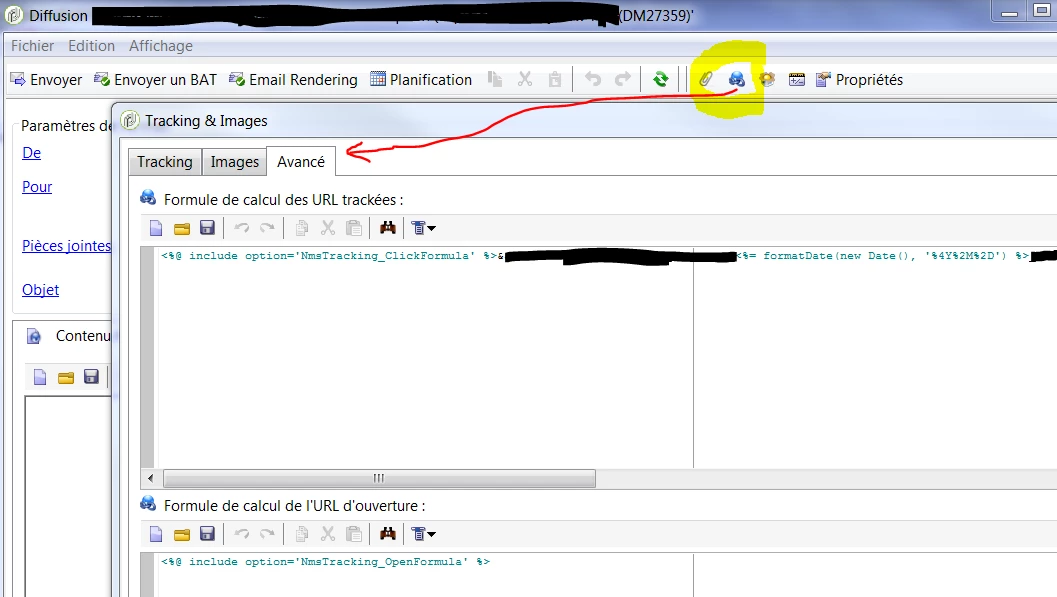Open Email Rendering

coord(293,80)
